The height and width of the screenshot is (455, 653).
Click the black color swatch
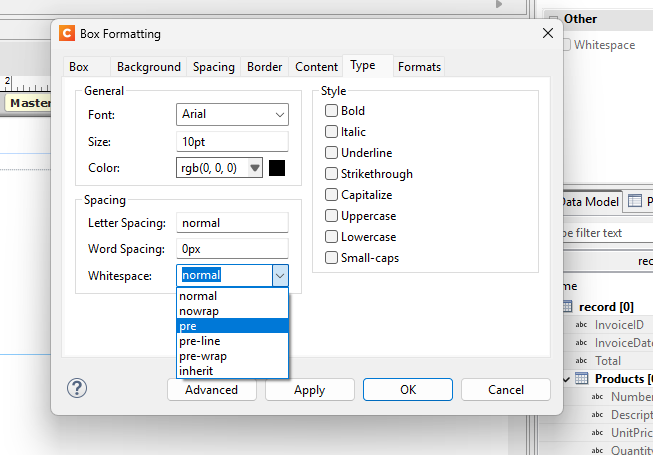pyautogui.click(x=277, y=168)
